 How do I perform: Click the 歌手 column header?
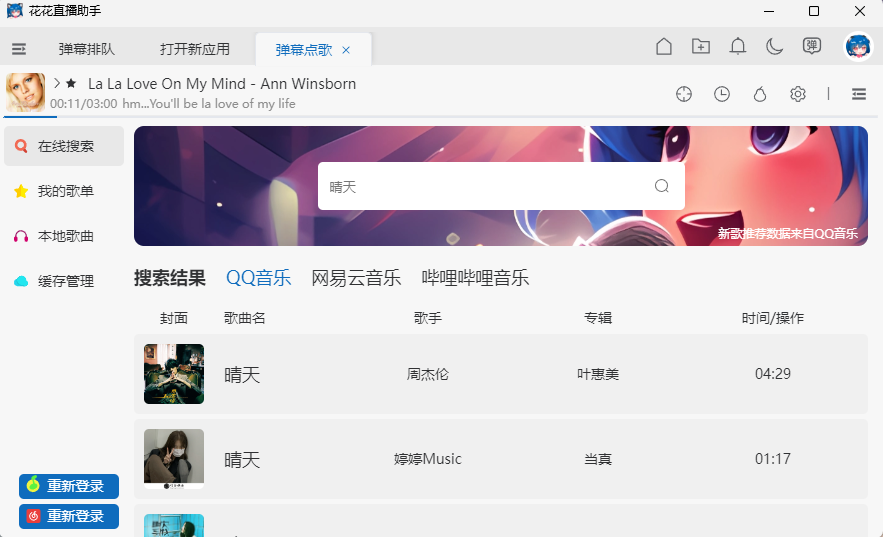(427, 318)
